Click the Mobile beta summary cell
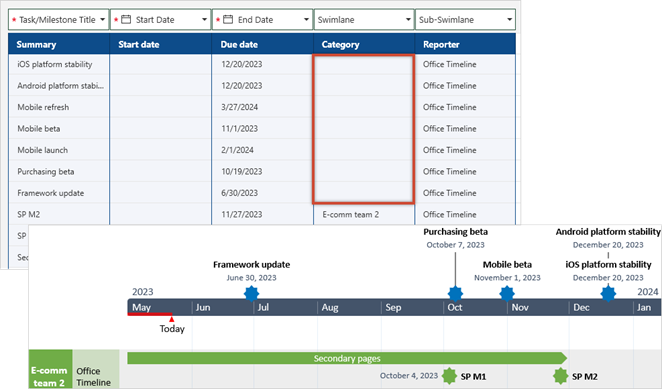Viewport: 662px width, 389px height. pyautogui.click(x=59, y=129)
